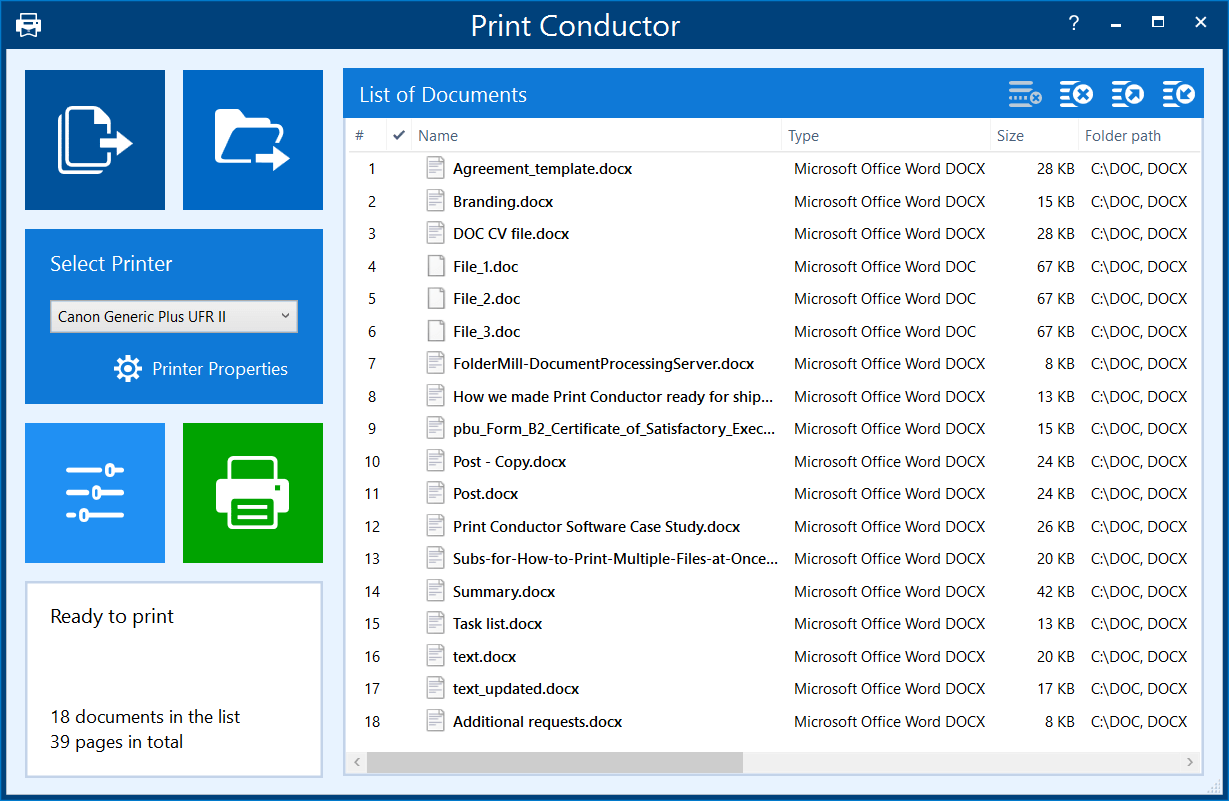1229x801 pixels.
Task: Open the Canon Generic Plus printer dropdown
Action: pos(173,317)
